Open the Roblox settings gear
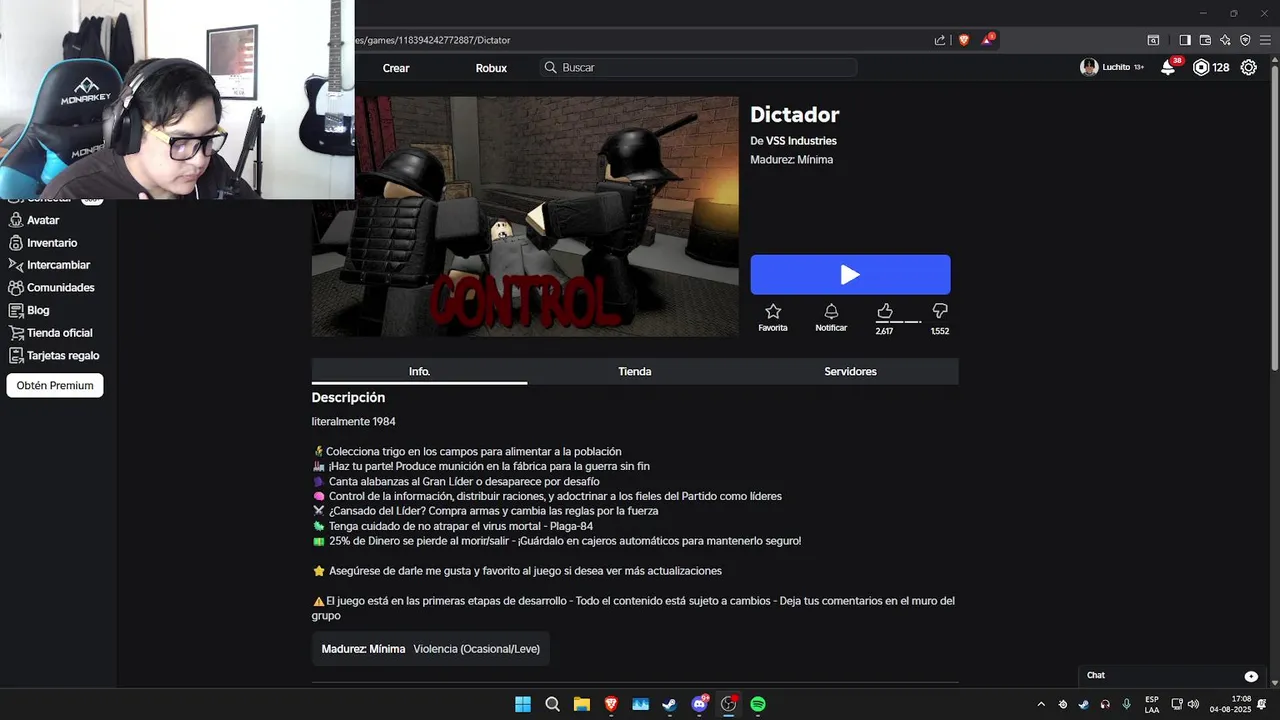Image resolution: width=1280 pixels, height=720 pixels. tap(1249, 68)
